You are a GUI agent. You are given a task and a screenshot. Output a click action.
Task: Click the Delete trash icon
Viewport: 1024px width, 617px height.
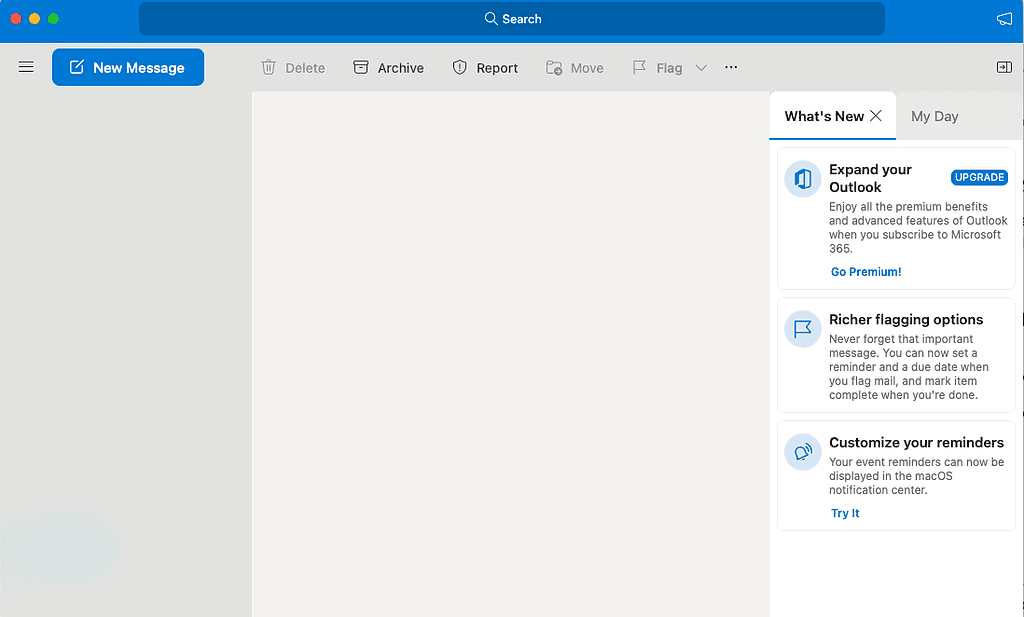268,67
